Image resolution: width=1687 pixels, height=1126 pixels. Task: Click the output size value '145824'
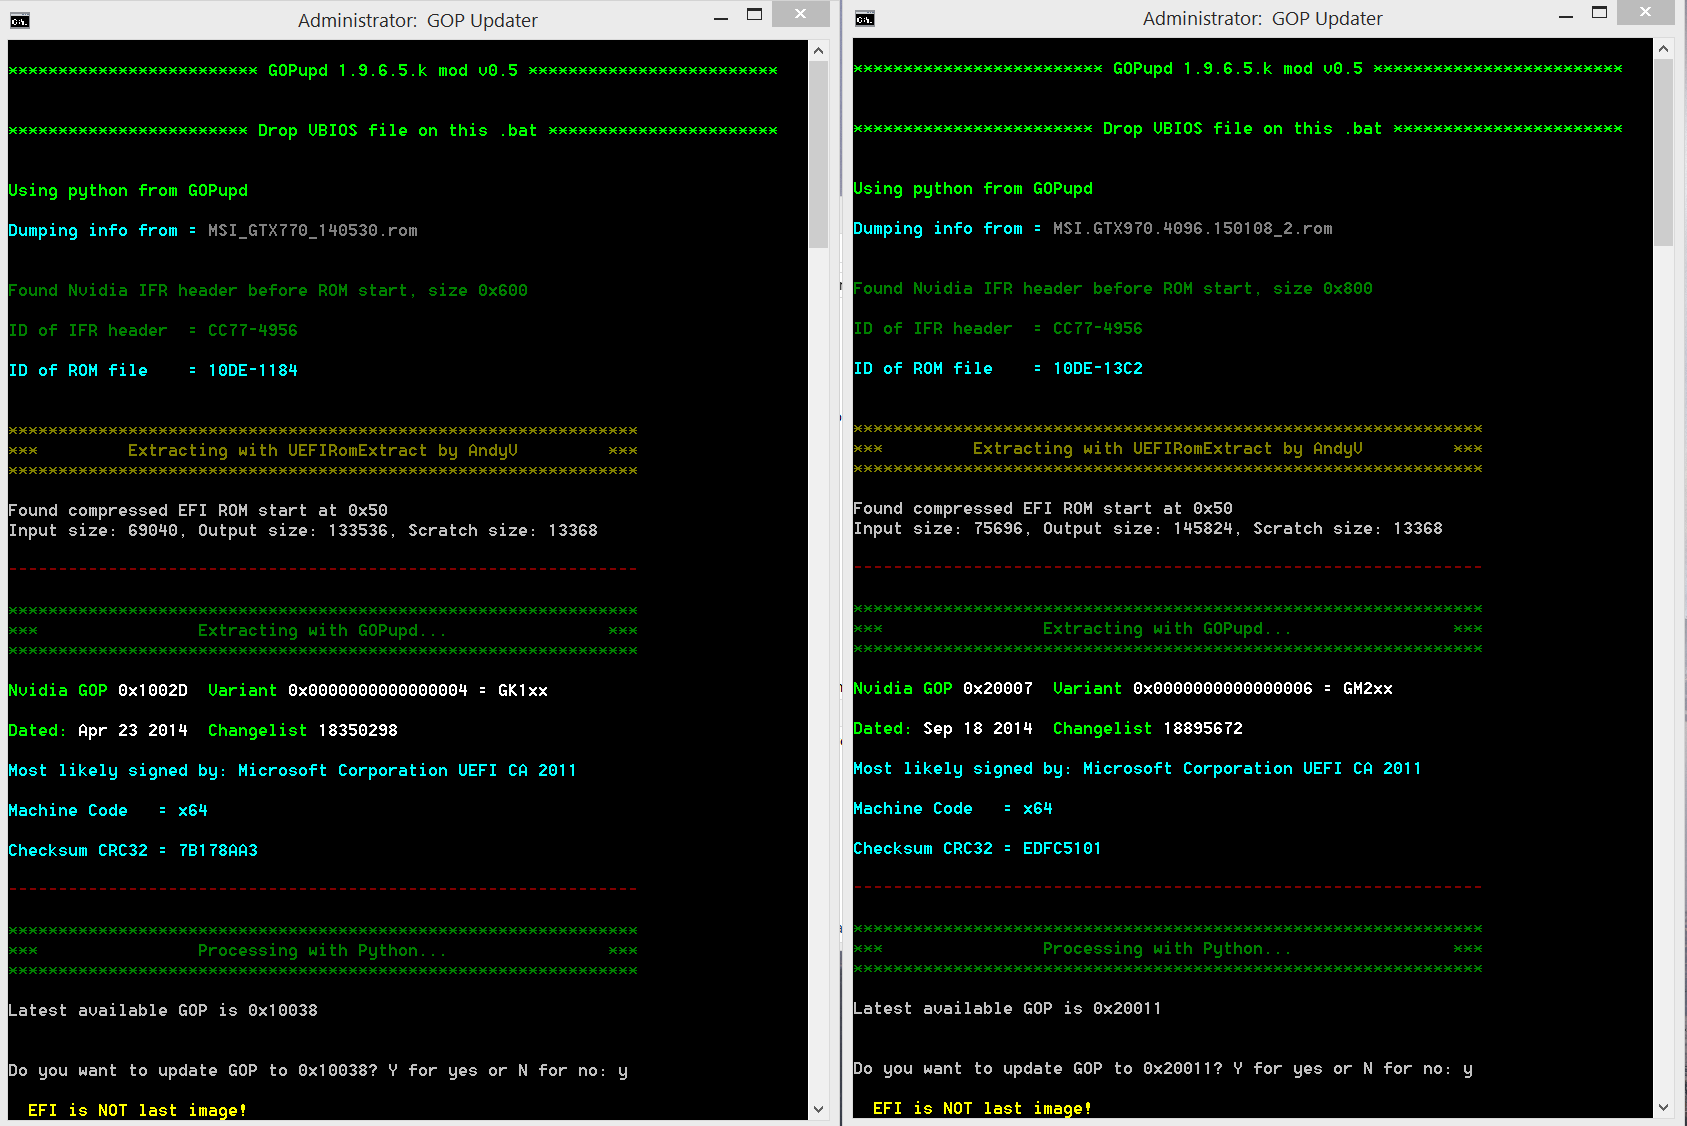1203,529
